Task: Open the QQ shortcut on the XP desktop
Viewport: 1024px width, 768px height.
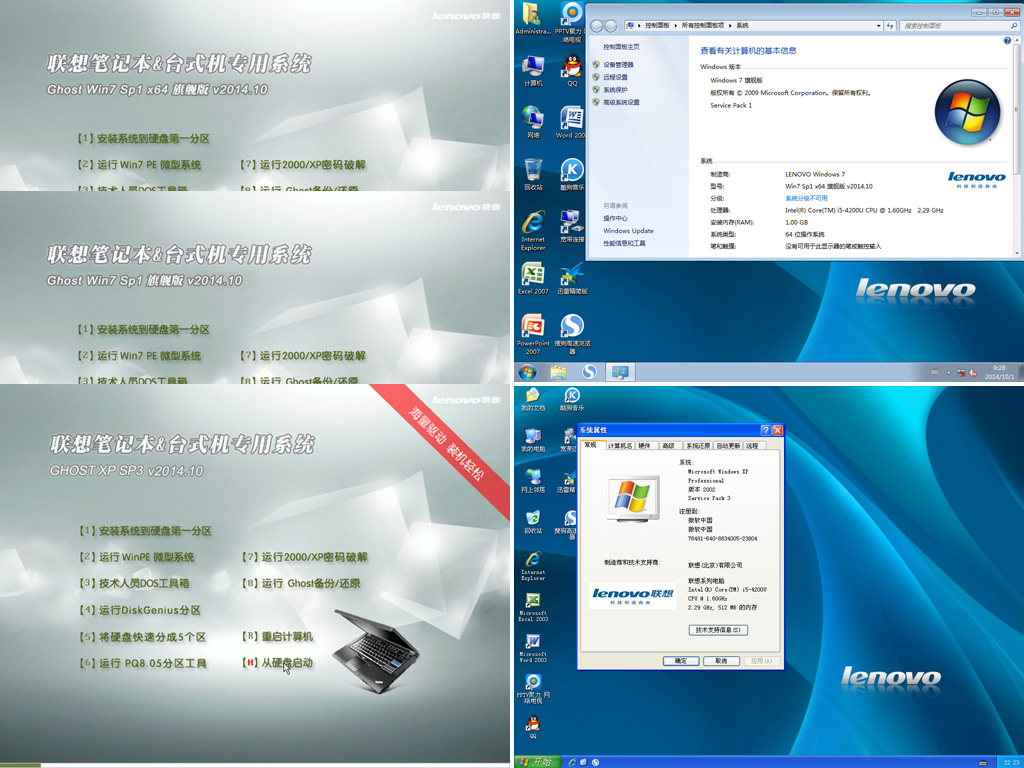Action: click(x=533, y=727)
